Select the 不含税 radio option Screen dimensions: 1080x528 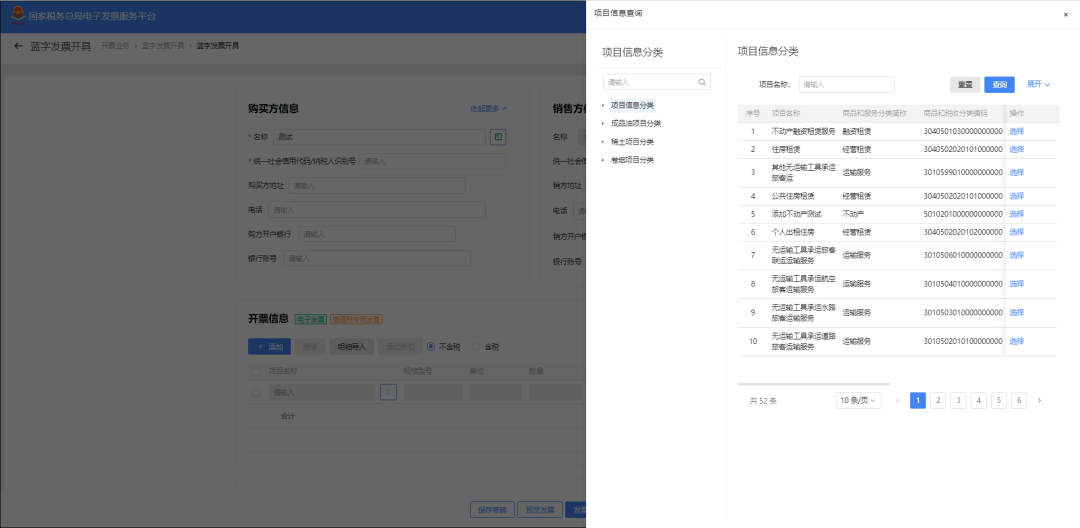431,347
